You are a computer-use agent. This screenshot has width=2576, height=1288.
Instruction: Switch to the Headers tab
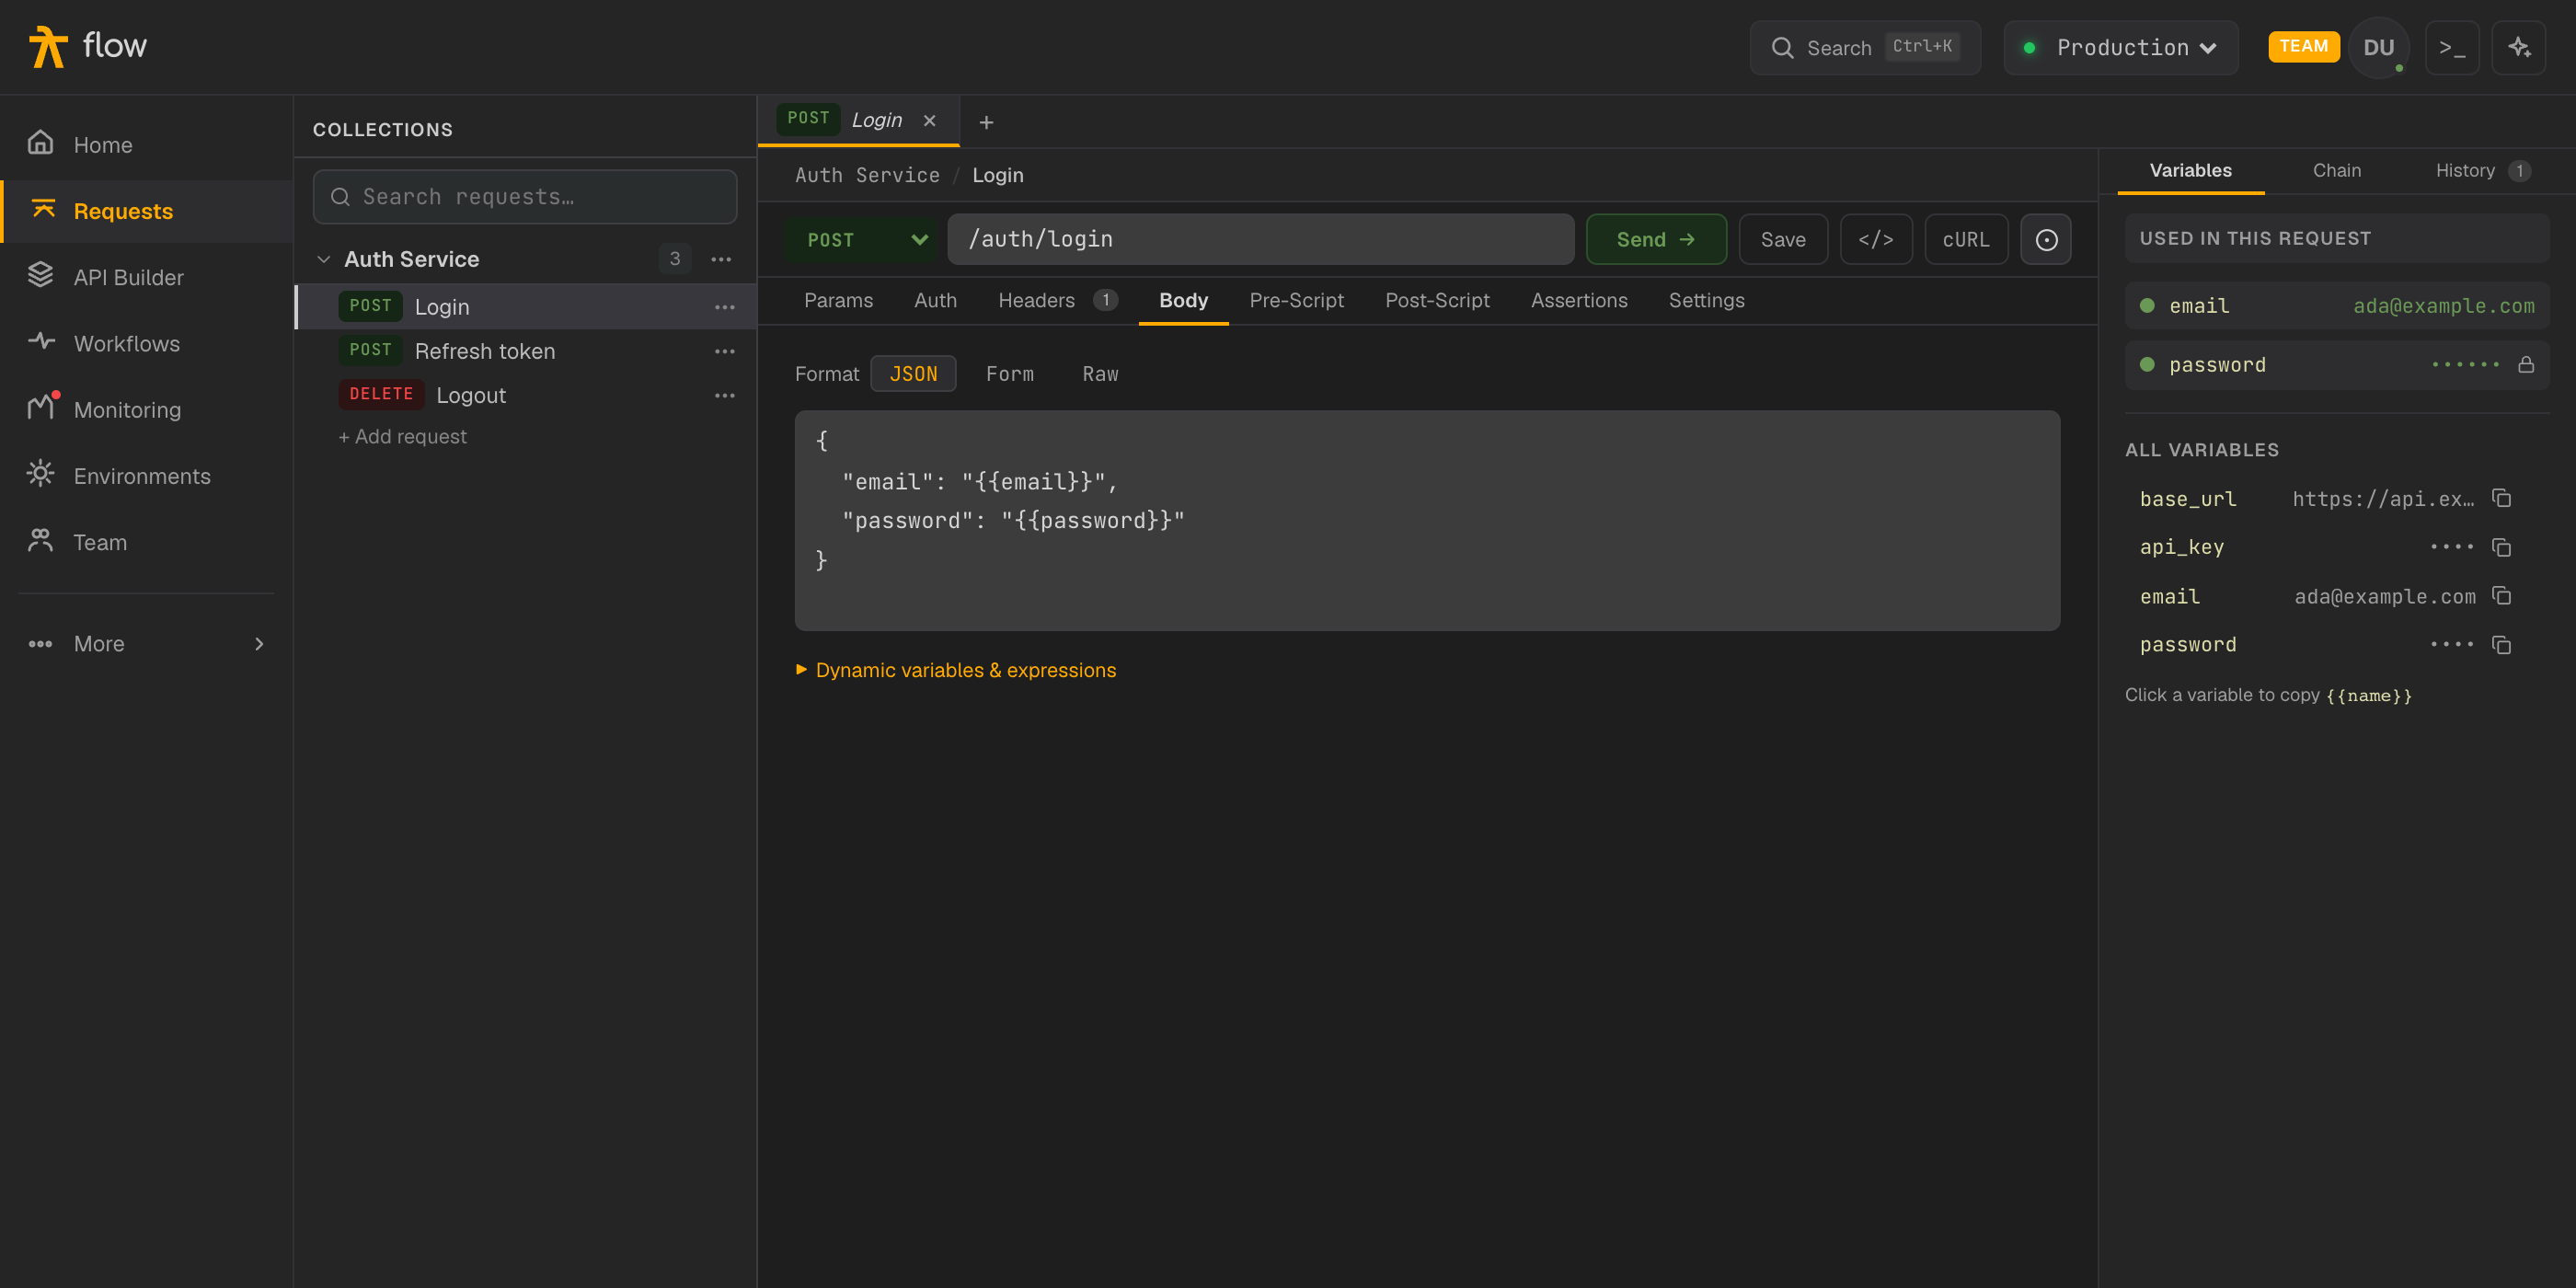pos(1057,301)
